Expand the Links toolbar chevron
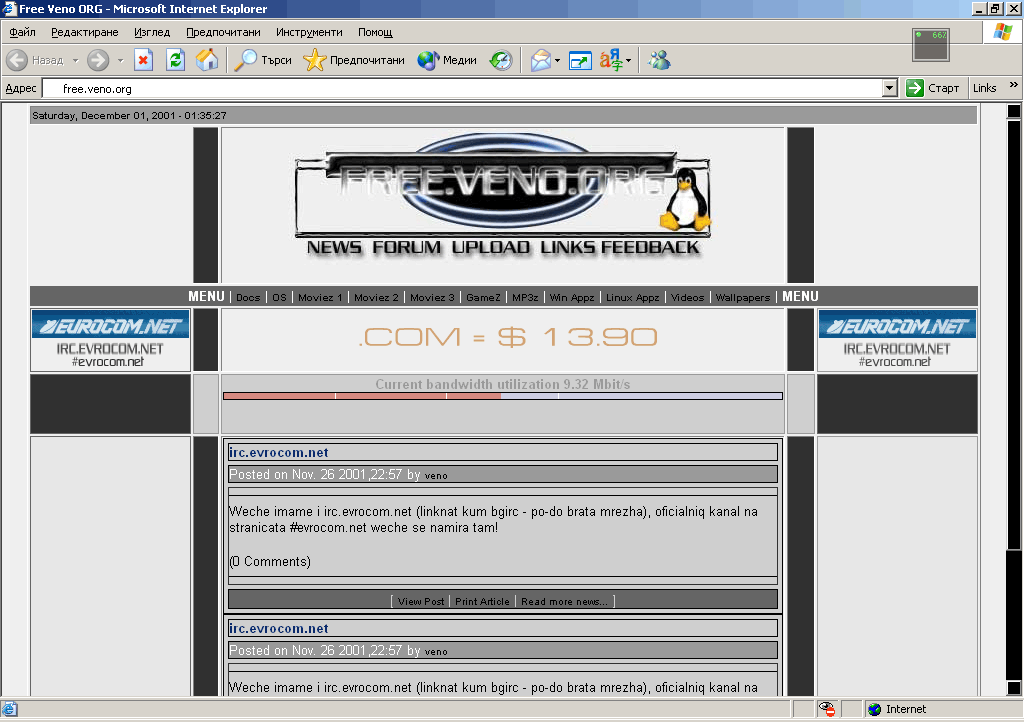Screen dimensions: 1024x722 click(1013, 85)
